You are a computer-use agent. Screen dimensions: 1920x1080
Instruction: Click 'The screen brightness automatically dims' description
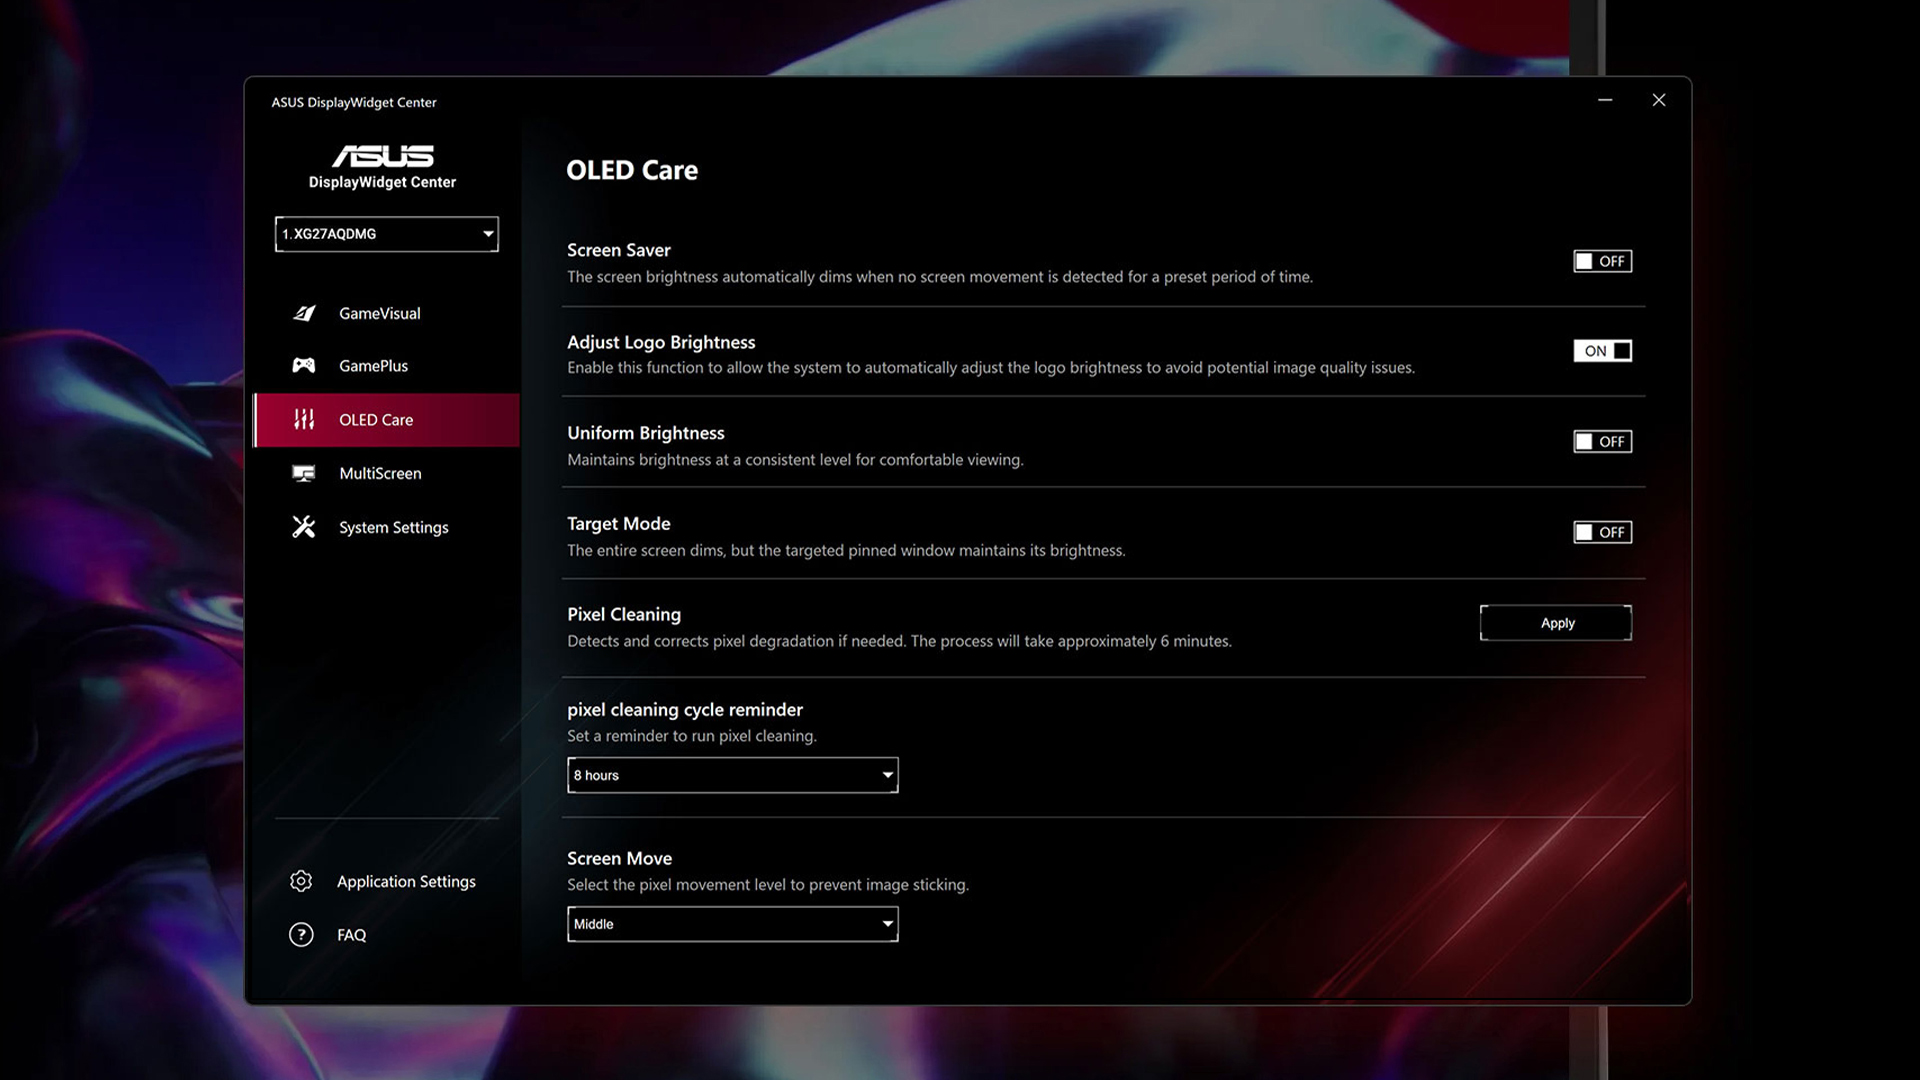940,277
